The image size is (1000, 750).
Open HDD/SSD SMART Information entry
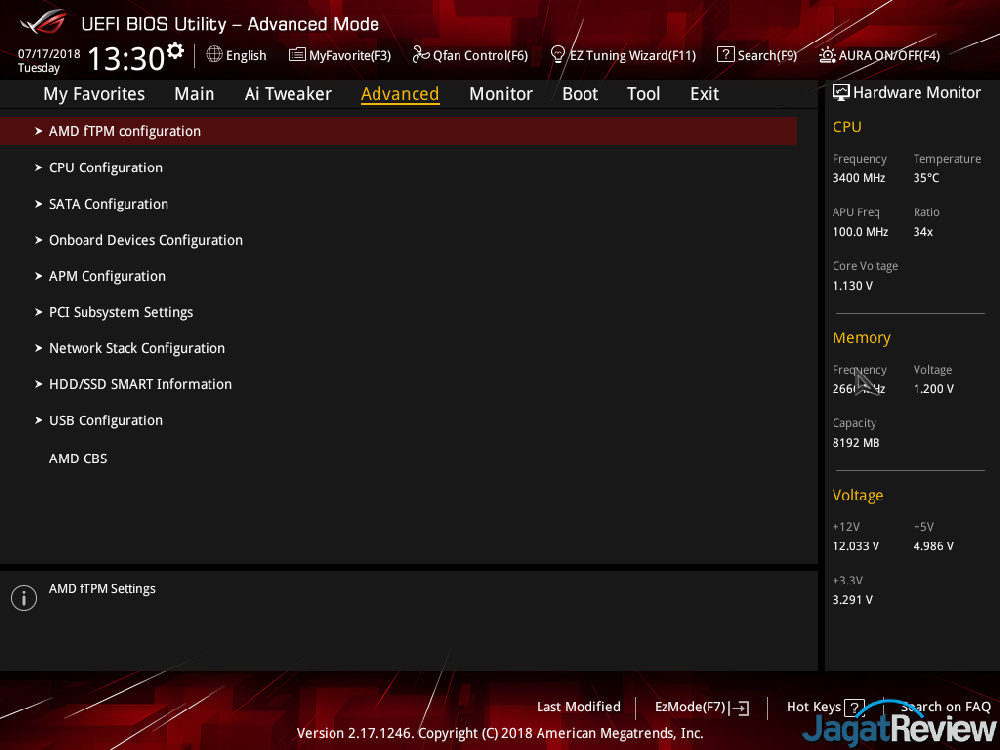pyautogui.click(x=140, y=384)
